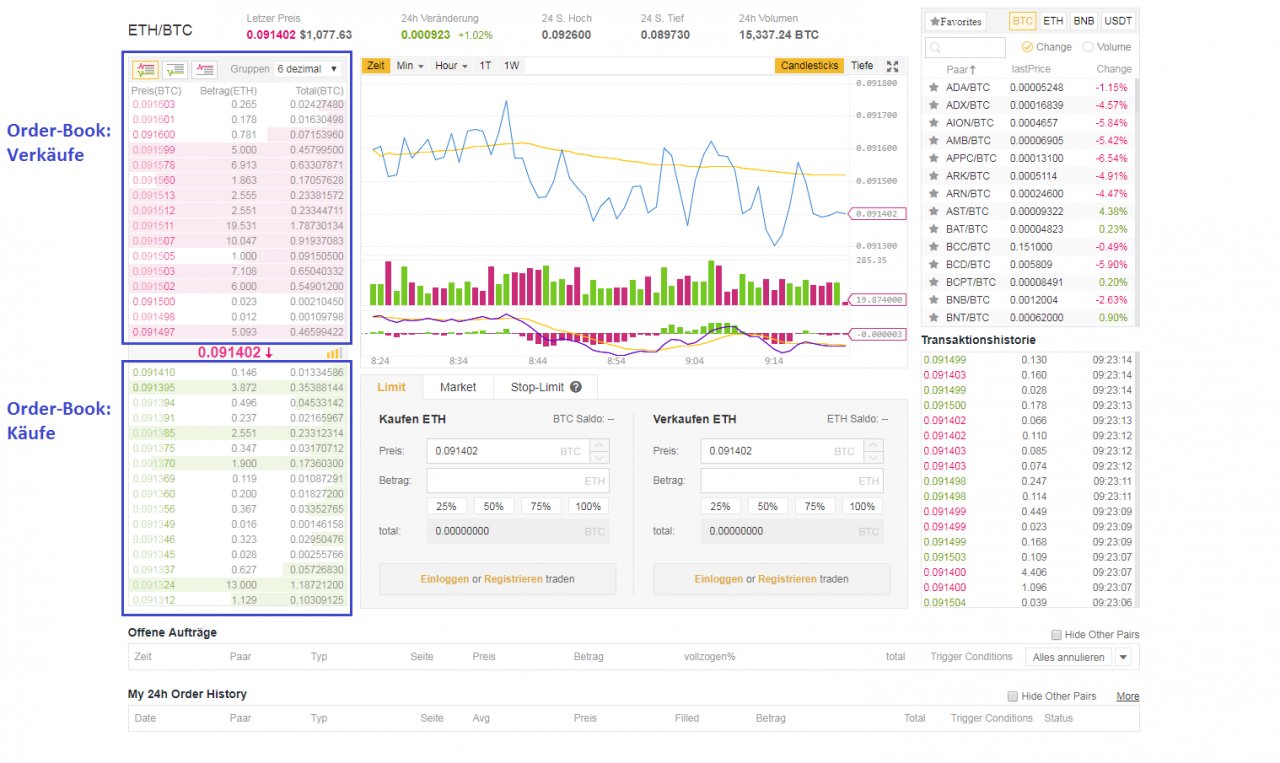
Task: Select the Market order tab
Action: (458, 387)
